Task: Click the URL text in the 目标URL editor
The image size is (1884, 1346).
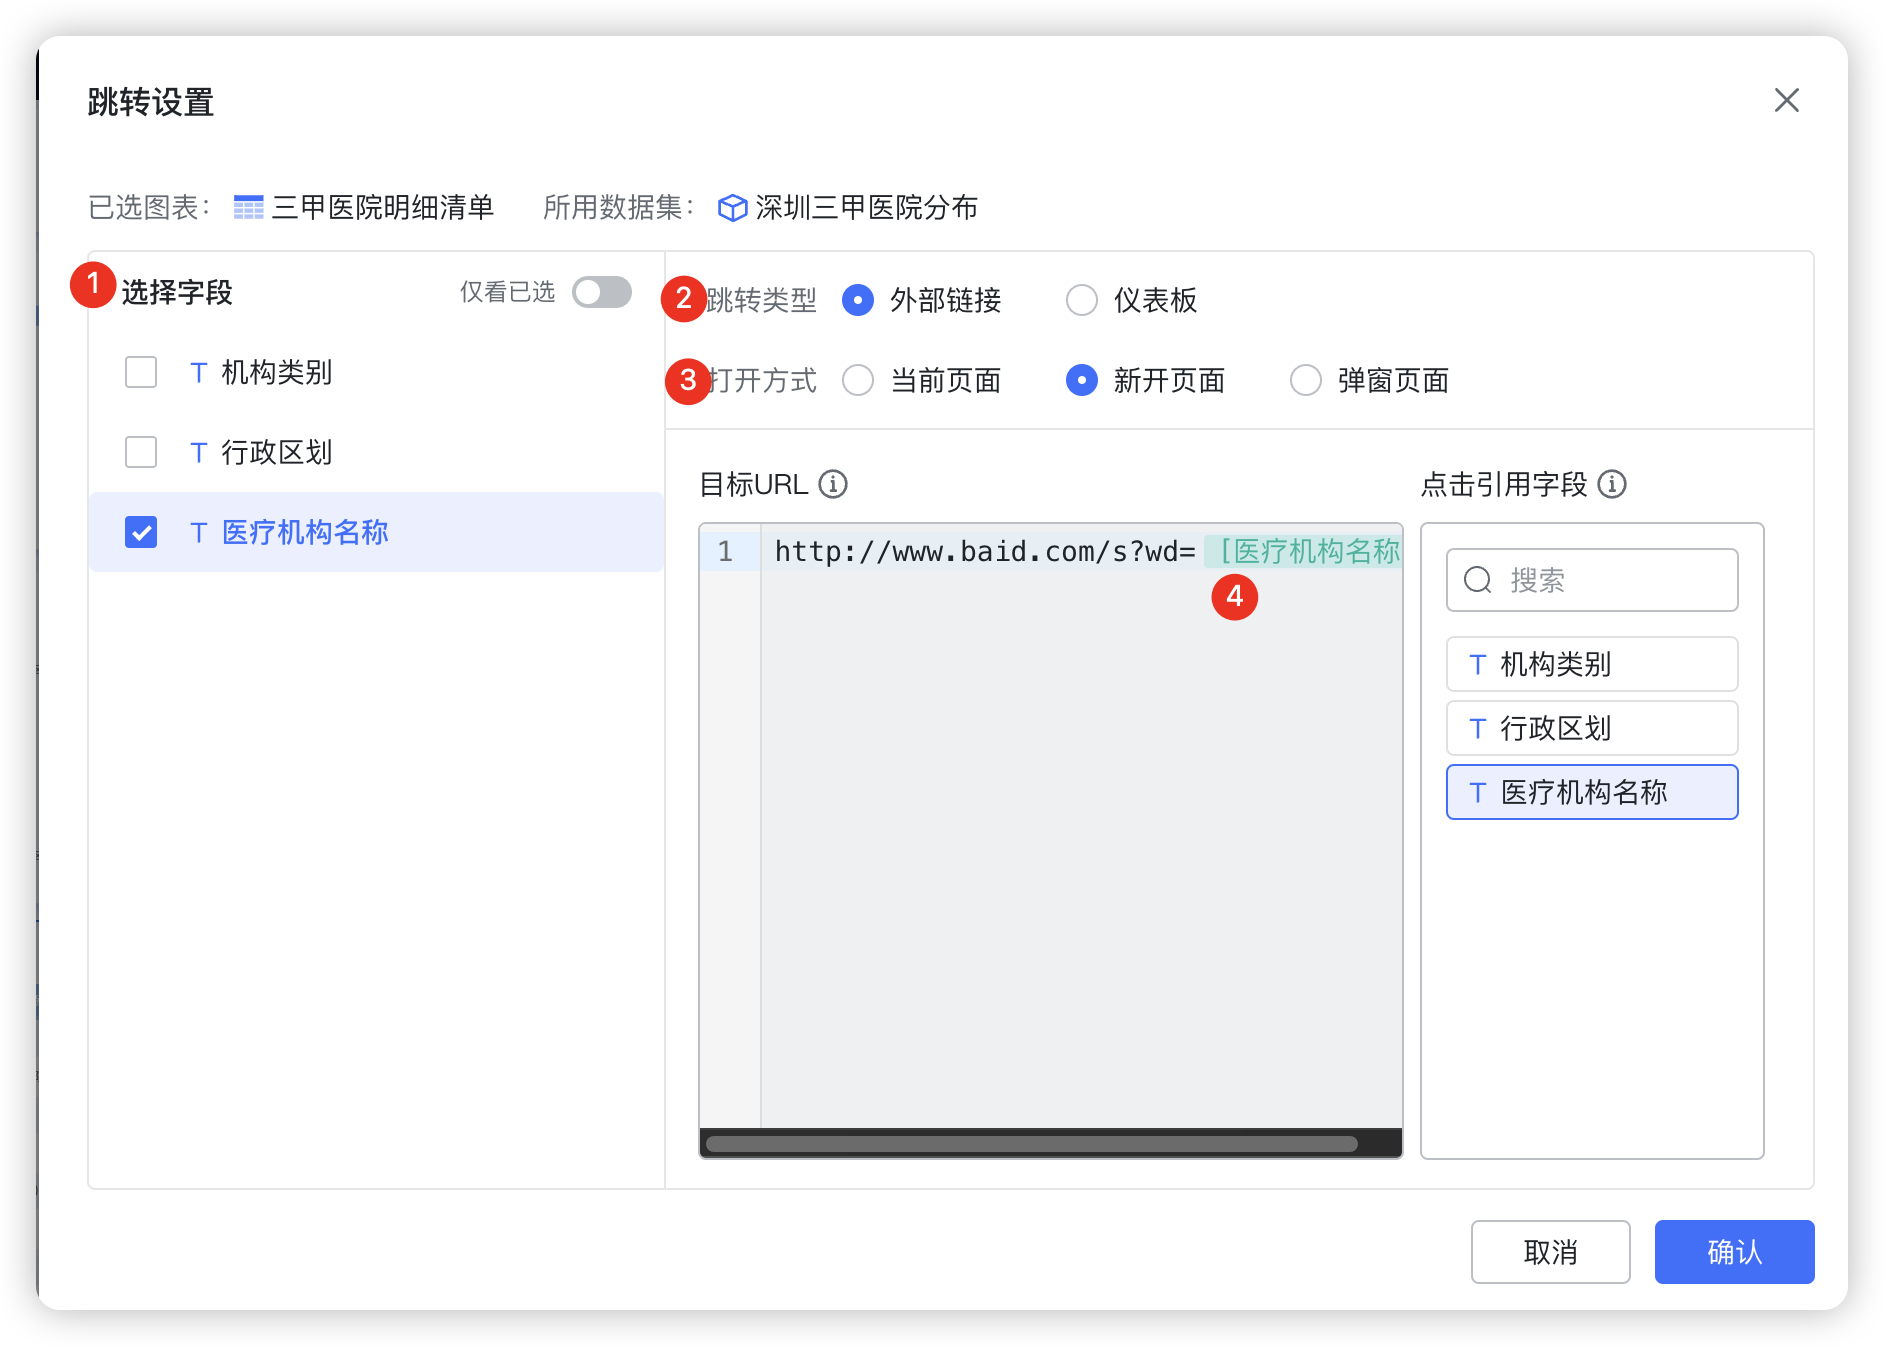Action: tap(985, 551)
